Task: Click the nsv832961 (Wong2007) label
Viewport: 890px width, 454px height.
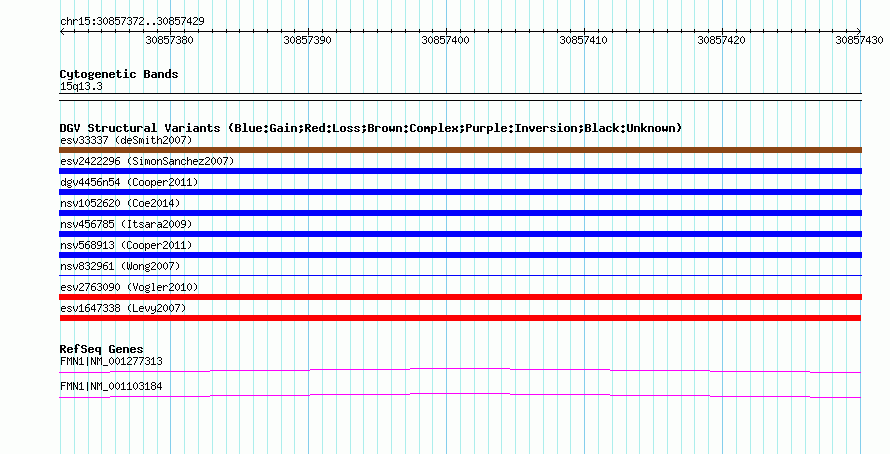Action: (x=120, y=266)
